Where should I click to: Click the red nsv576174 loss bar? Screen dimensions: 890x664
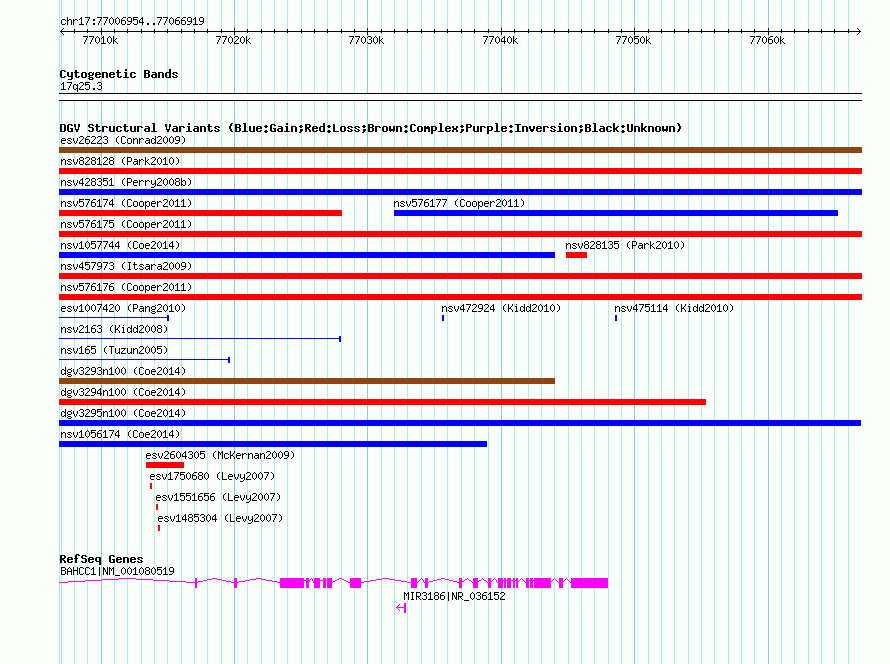(200, 213)
